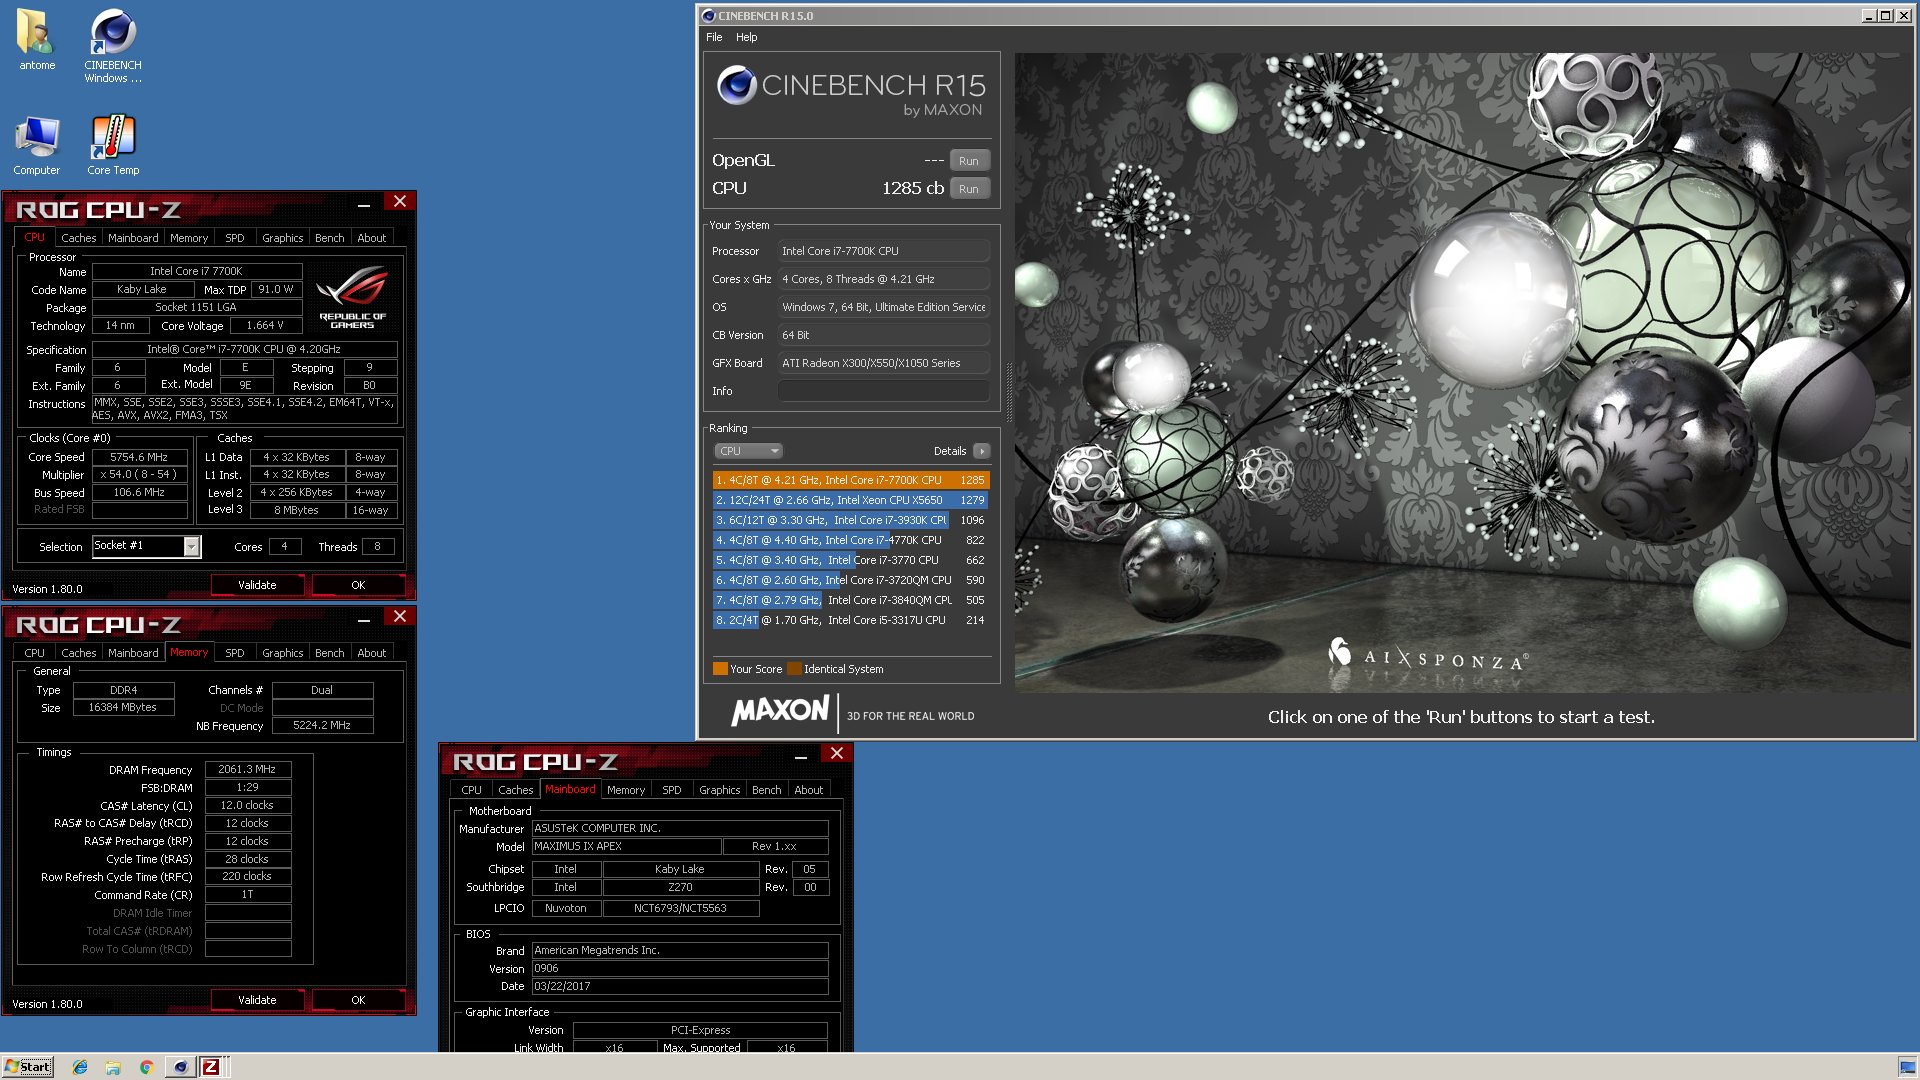Open Graphics tab in Mainboard CPU-Z window
The height and width of the screenshot is (1080, 1920).
tap(720, 790)
